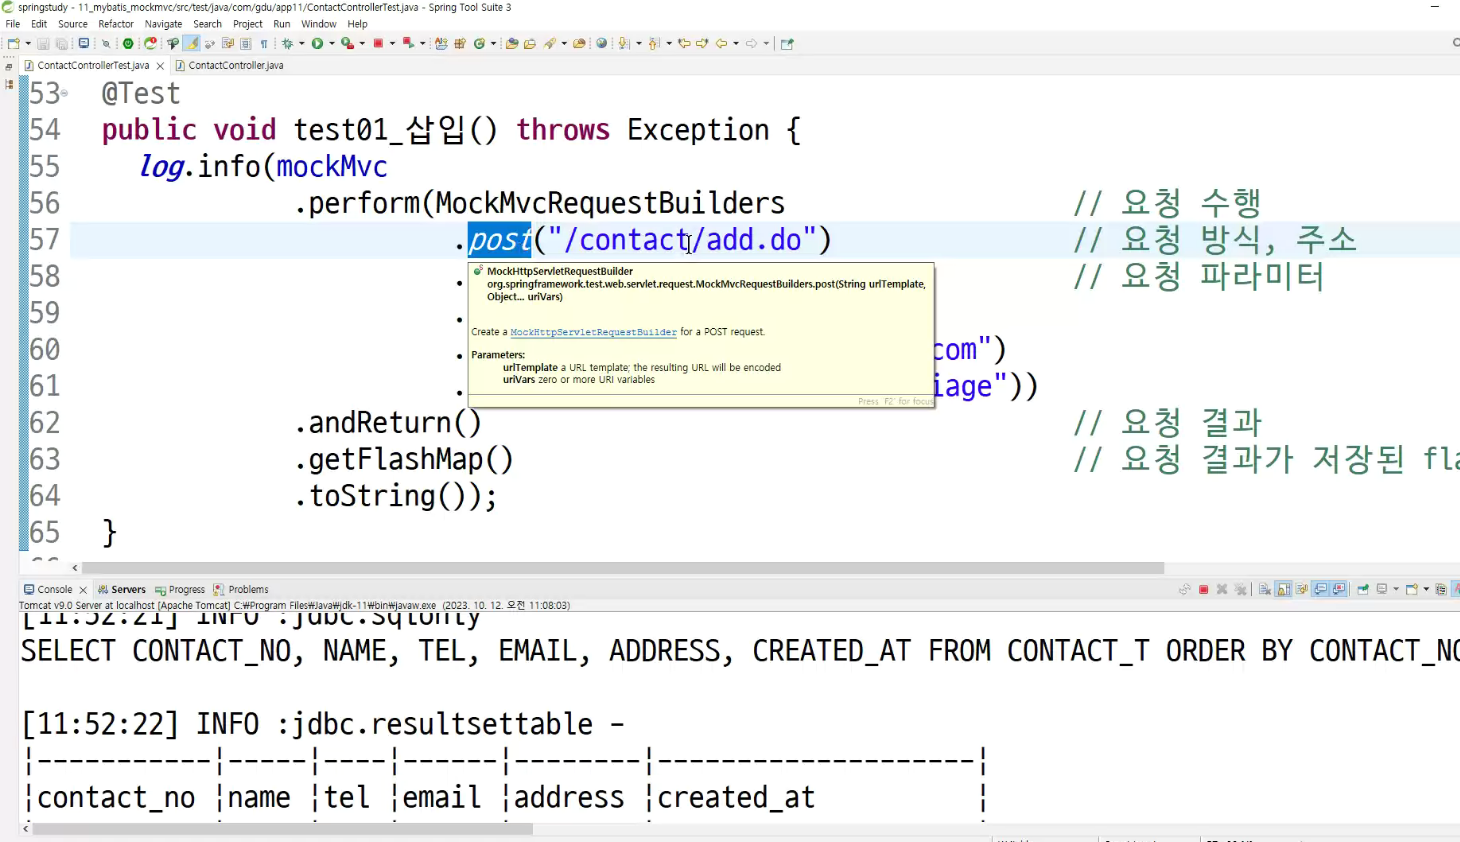This screenshot has height=842, width=1460.
Task: Open the Project menu
Action: tap(248, 24)
